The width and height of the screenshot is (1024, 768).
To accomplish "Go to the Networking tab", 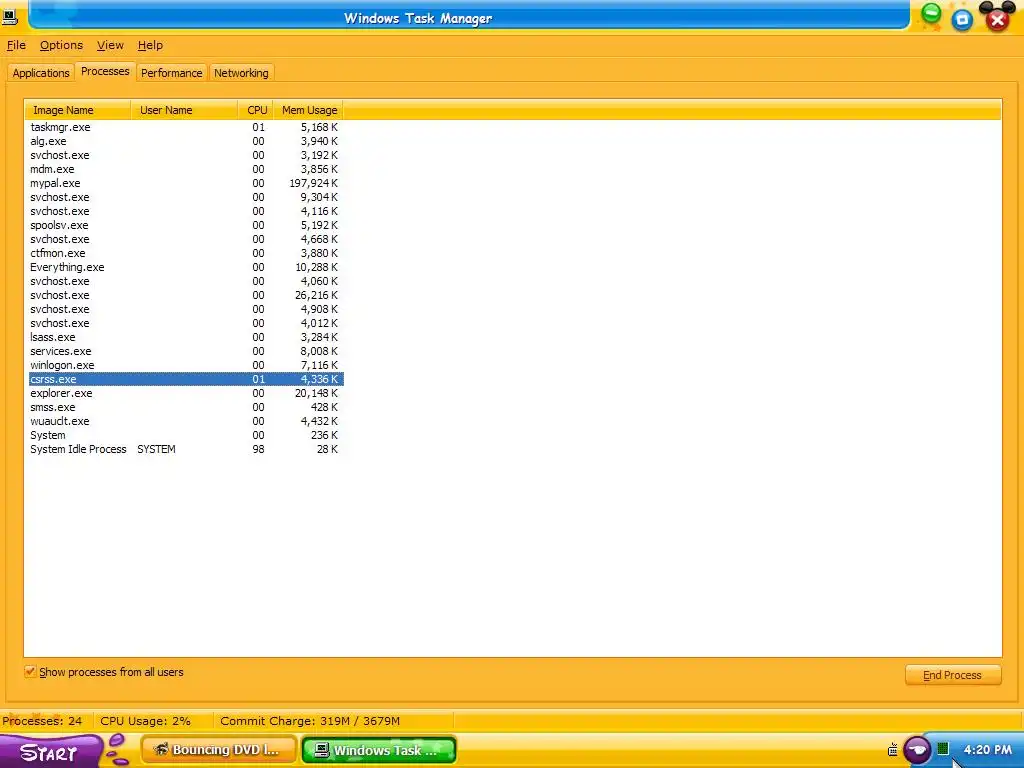I will click(x=241, y=72).
